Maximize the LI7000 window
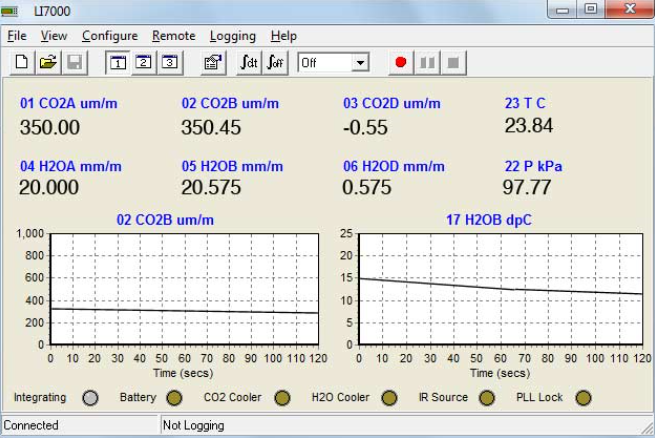 [591, 9]
